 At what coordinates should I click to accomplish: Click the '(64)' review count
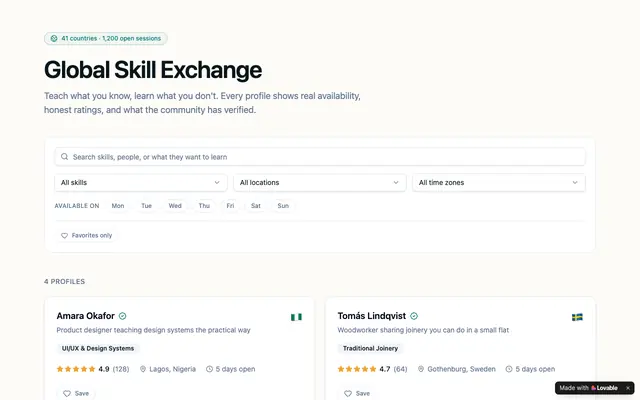tap(400, 369)
